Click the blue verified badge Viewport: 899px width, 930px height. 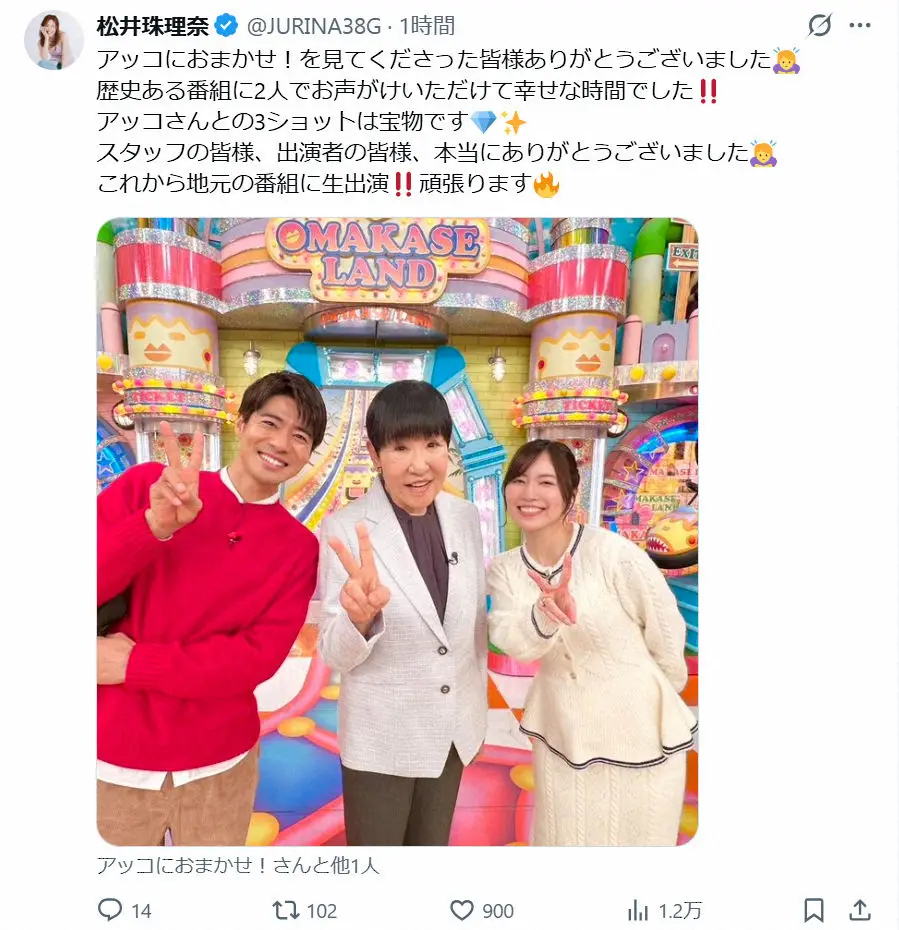click(226, 26)
